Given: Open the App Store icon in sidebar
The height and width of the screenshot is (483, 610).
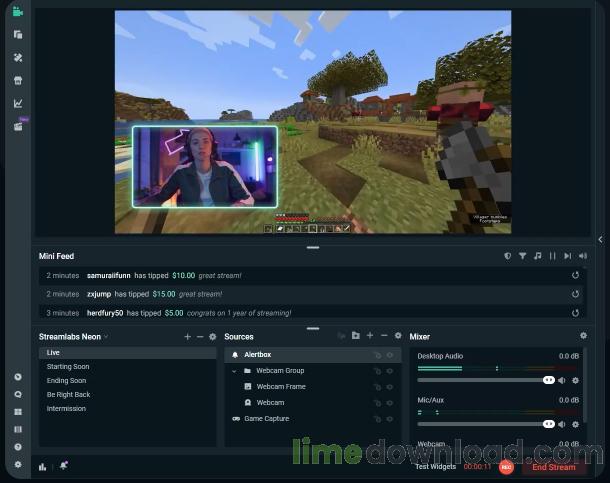Looking at the screenshot, I should coord(18,80).
